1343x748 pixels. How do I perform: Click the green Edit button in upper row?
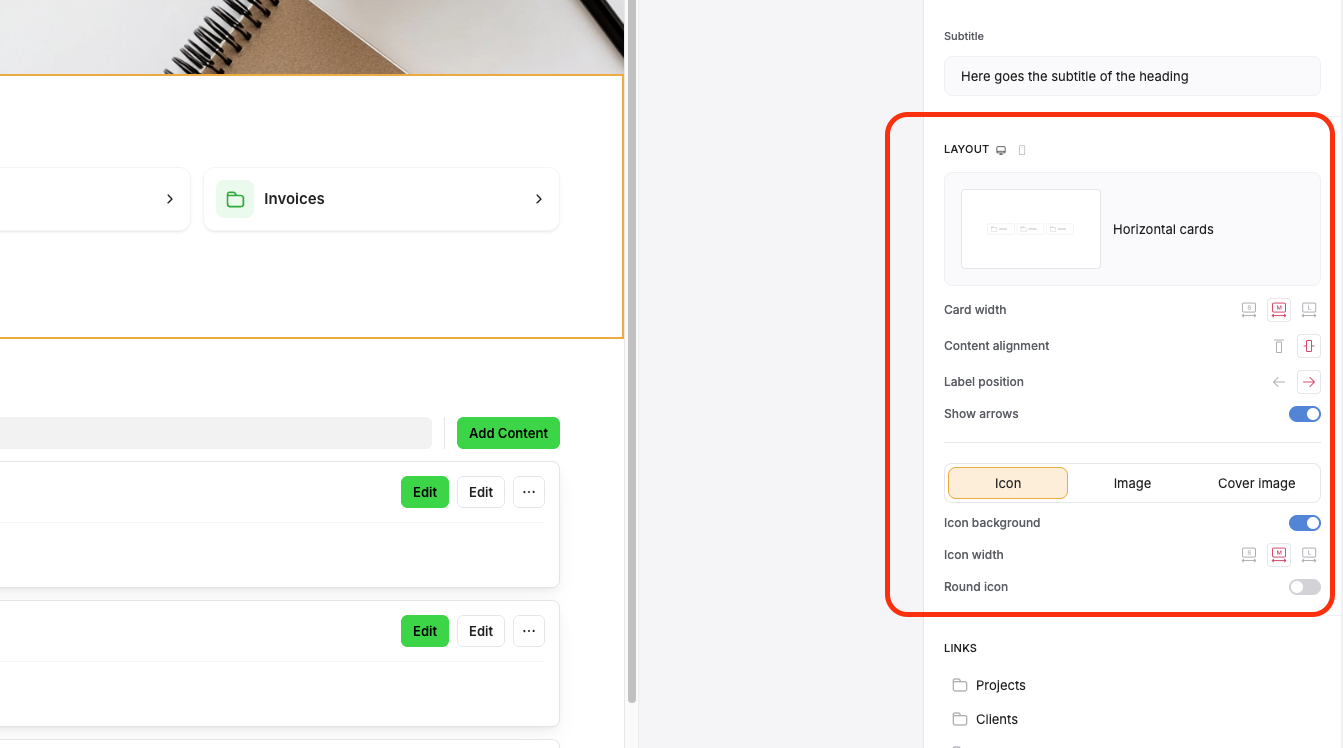(425, 492)
